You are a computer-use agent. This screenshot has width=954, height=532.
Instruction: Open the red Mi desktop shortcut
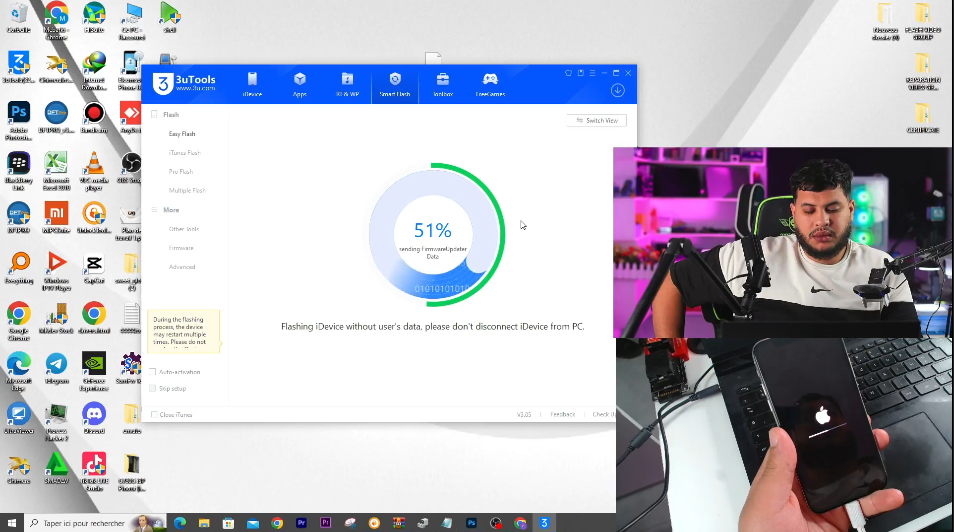[57, 218]
